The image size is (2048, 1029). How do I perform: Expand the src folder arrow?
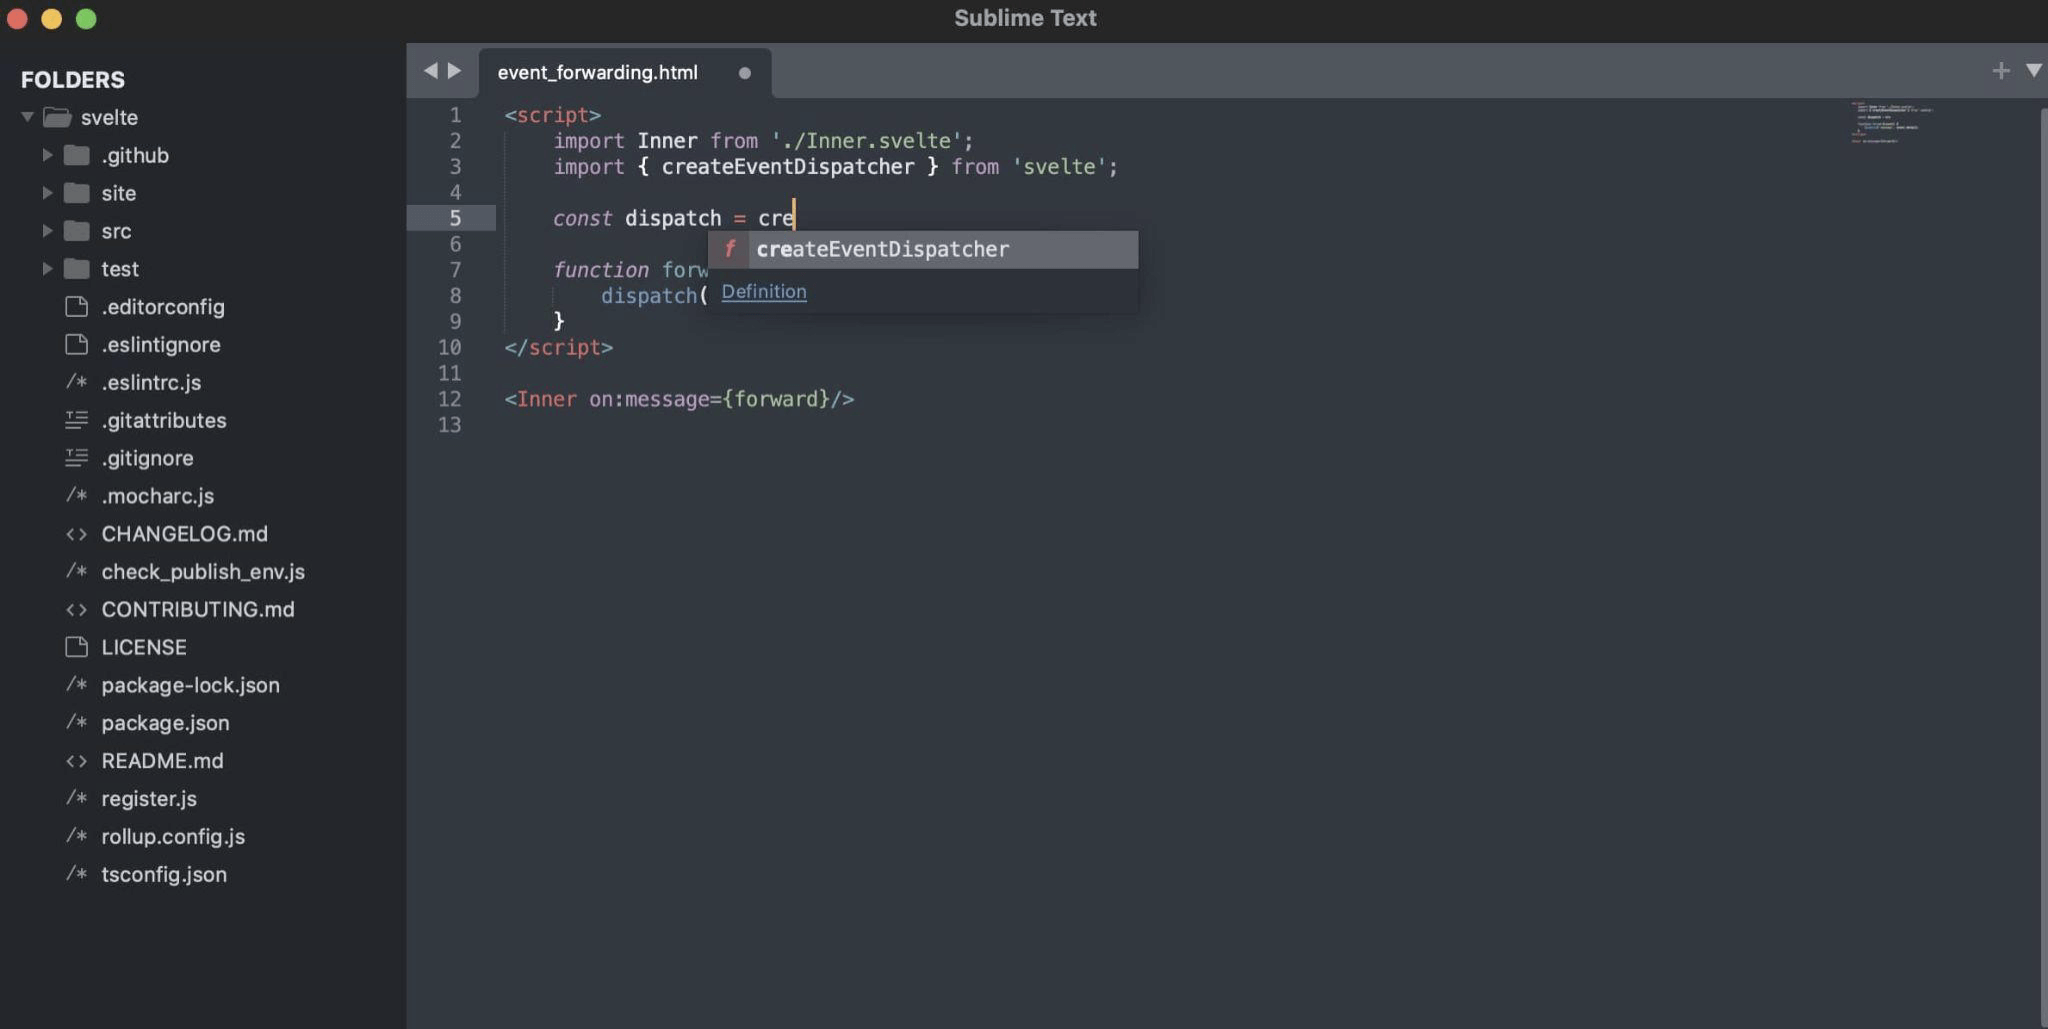(x=46, y=231)
